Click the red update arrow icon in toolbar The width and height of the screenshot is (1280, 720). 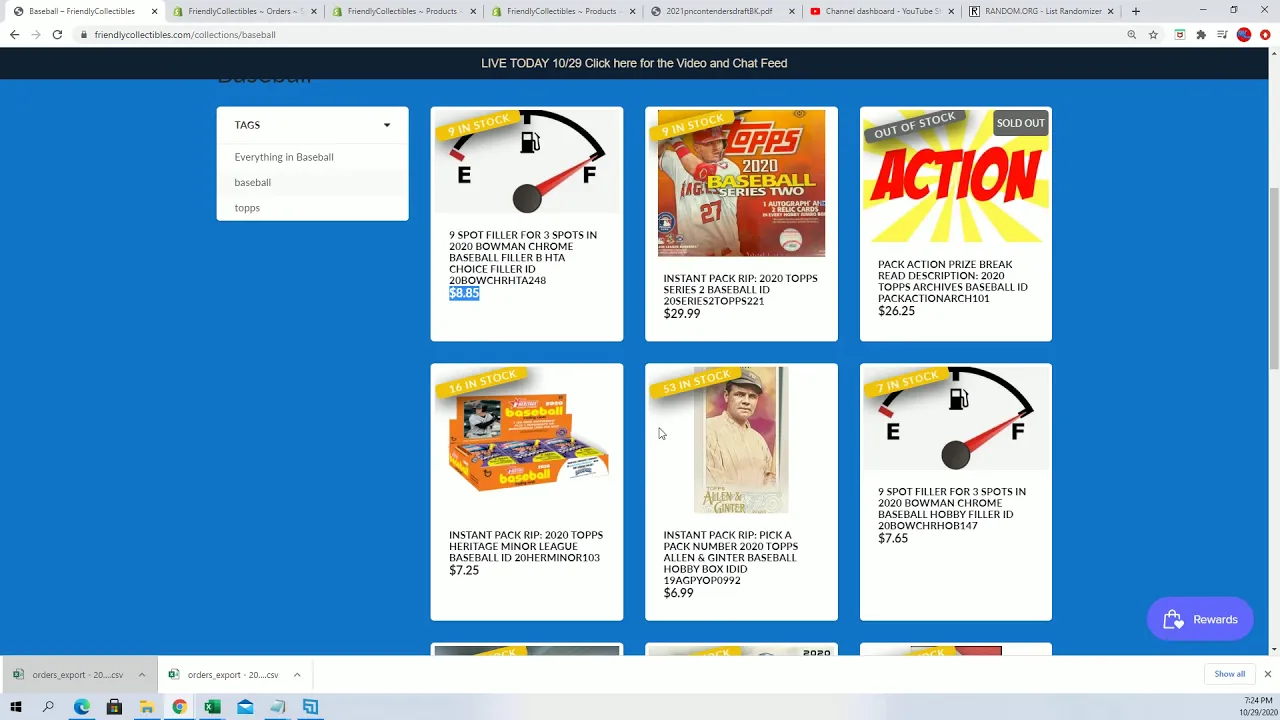(x=1265, y=34)
